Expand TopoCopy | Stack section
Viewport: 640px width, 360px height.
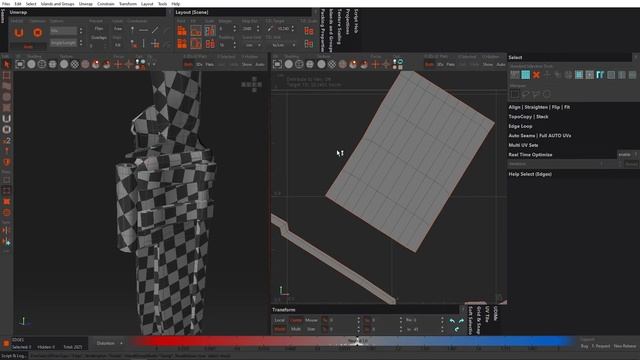click(x=528, y=117)
